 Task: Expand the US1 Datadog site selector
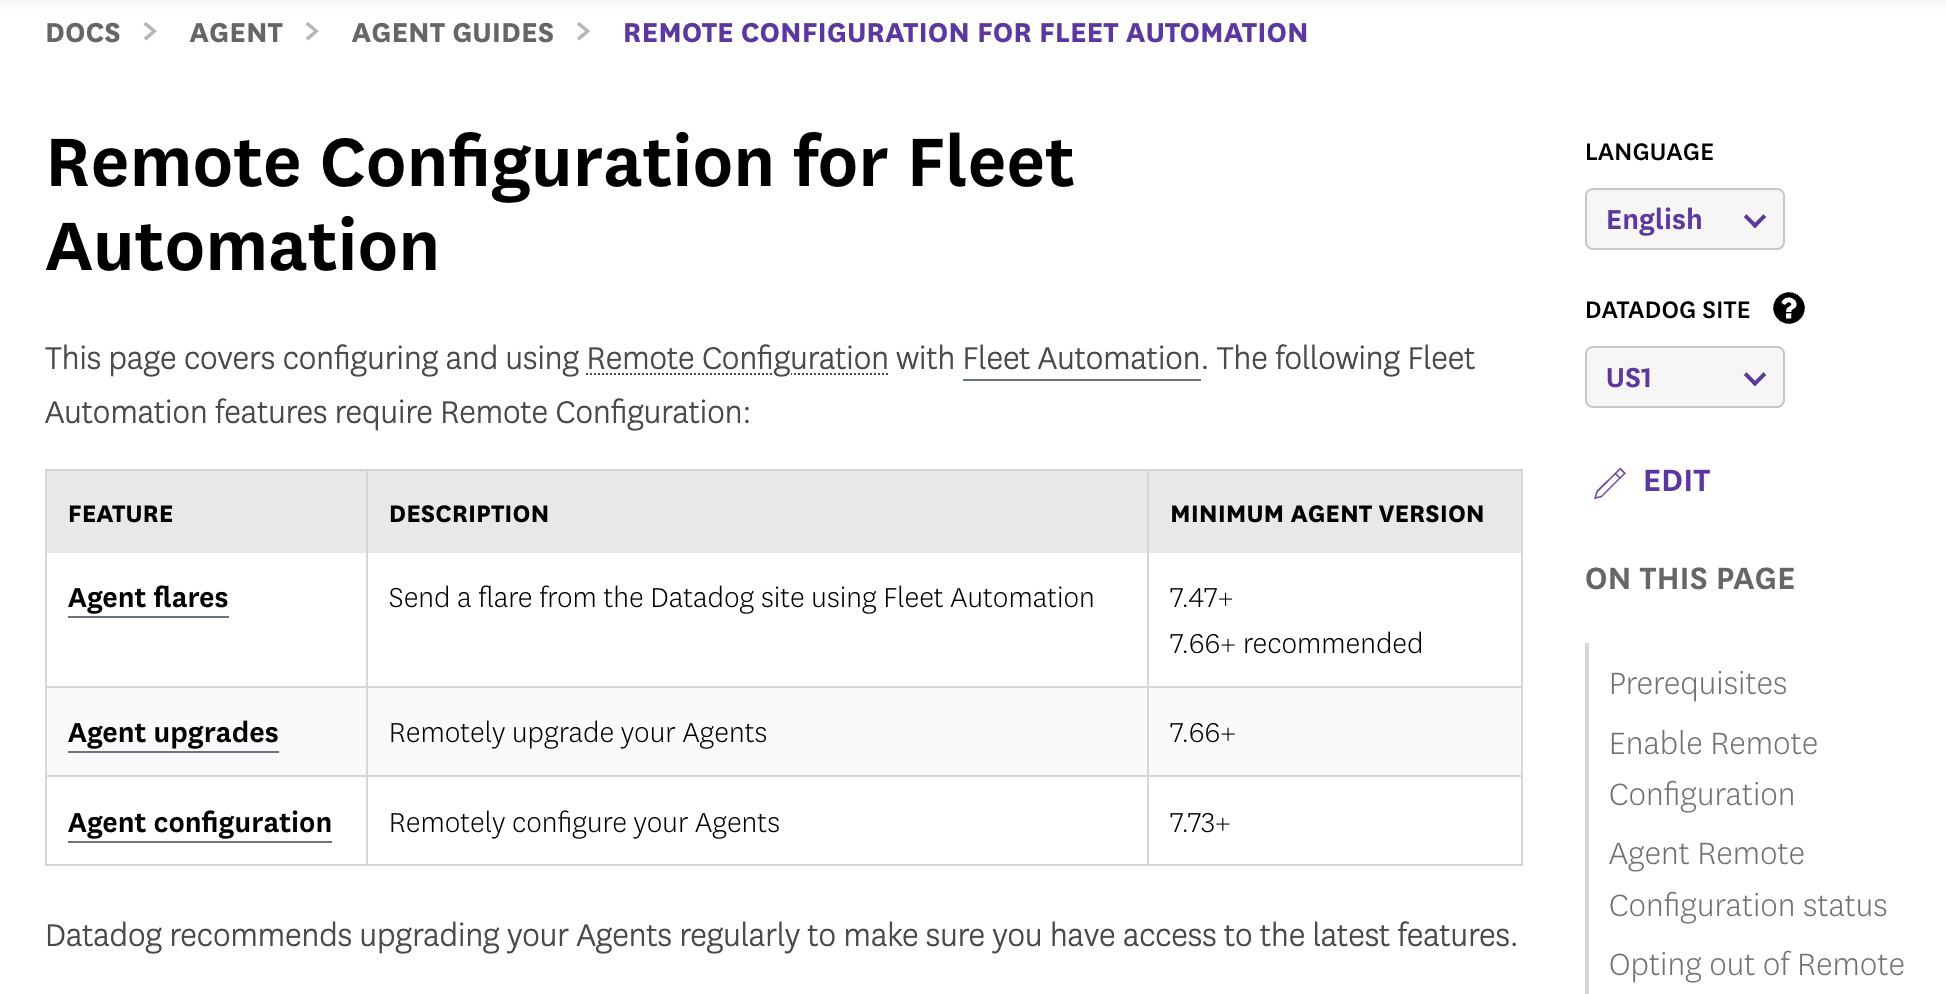click(1684, 377)
